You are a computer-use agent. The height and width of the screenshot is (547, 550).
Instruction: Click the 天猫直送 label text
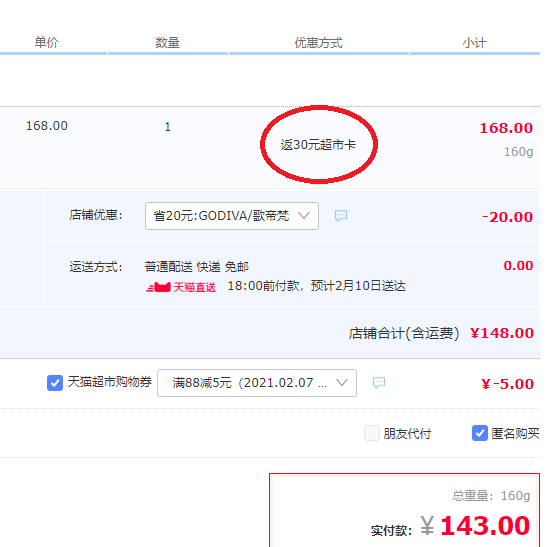tap(195, 287)
